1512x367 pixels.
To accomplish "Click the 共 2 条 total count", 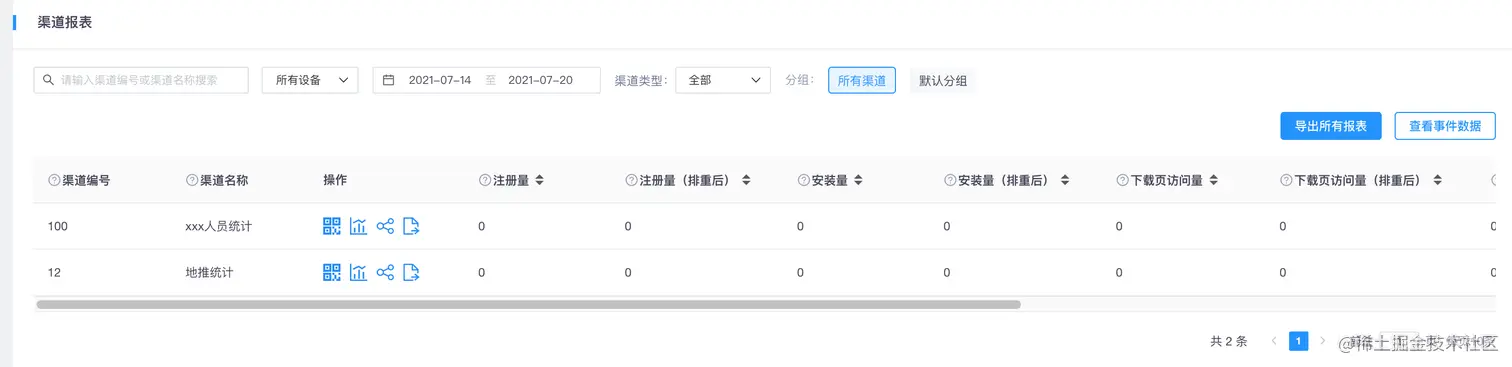I will (x=1229, y=341).
